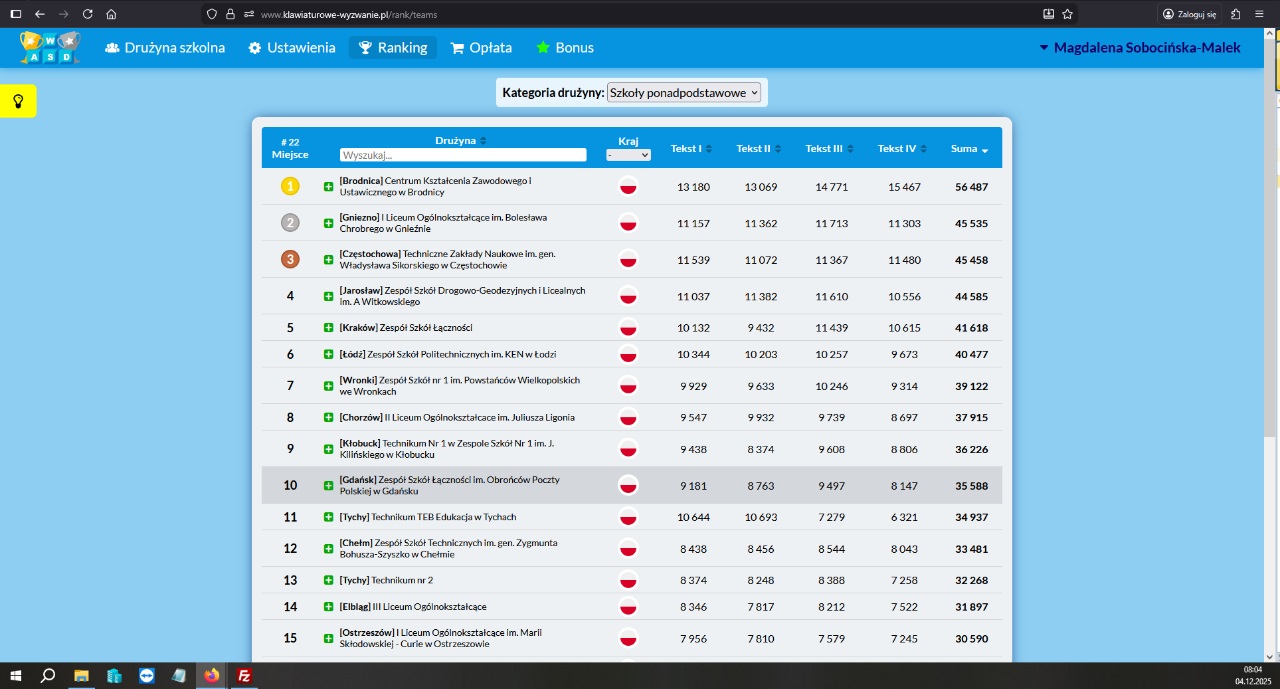Open the Drużyna szkolna menu item
The height and width of the screenshot is (689, 1280).
point(165,48)
